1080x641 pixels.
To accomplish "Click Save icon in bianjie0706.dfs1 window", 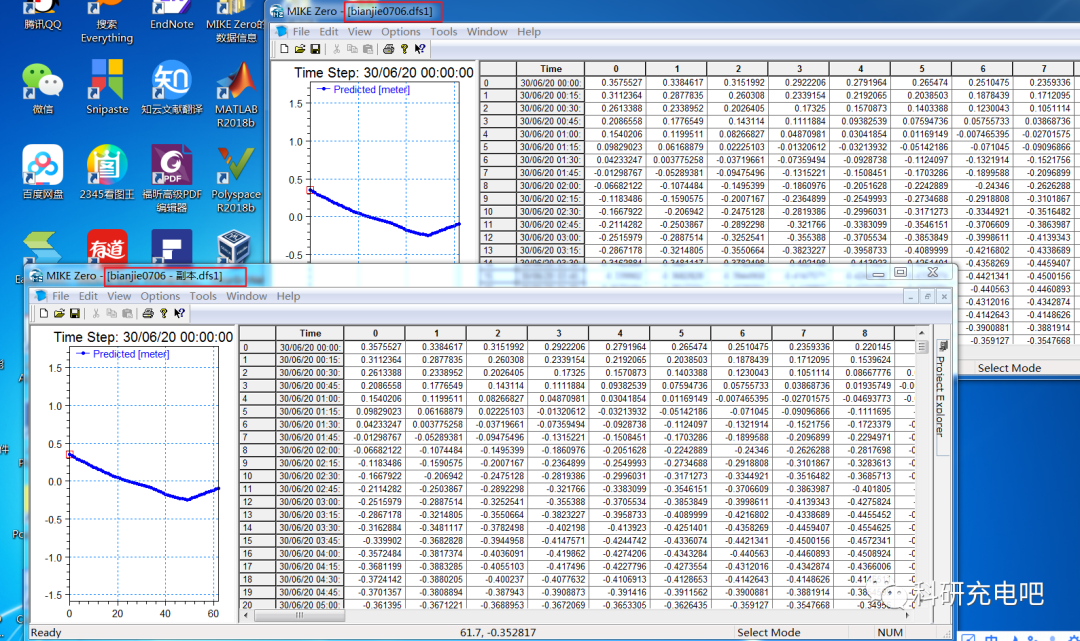I will click(x=315, y=49).
